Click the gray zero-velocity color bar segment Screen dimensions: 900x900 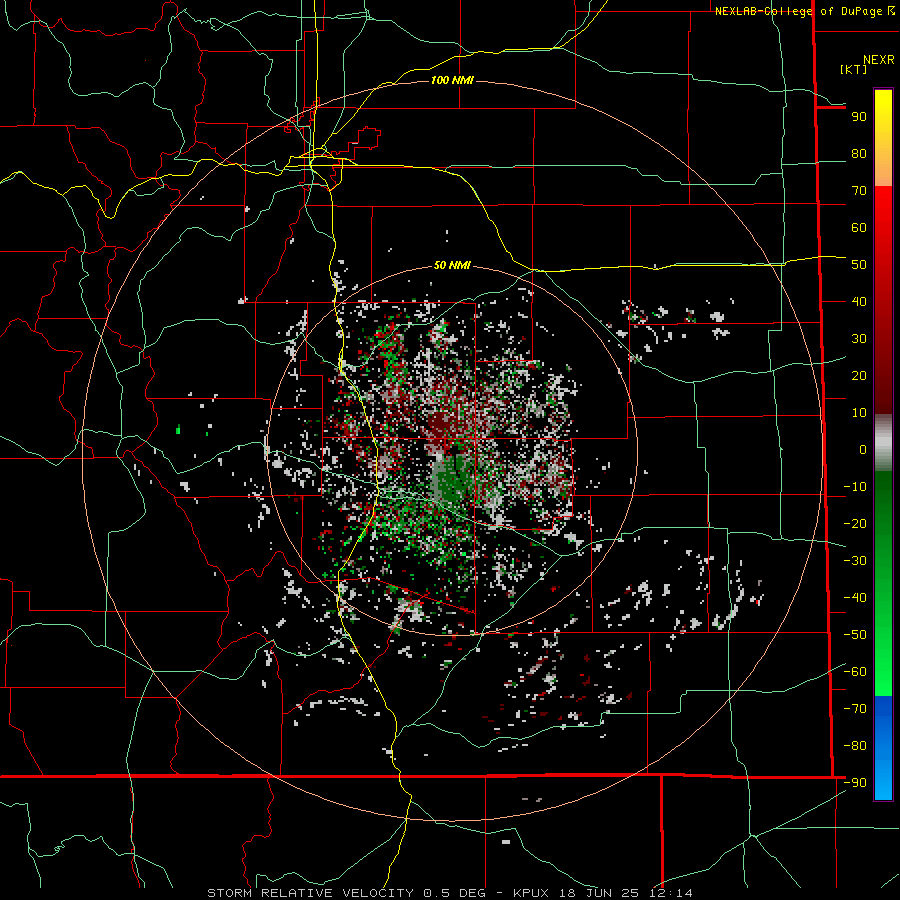tap(883, 443)
